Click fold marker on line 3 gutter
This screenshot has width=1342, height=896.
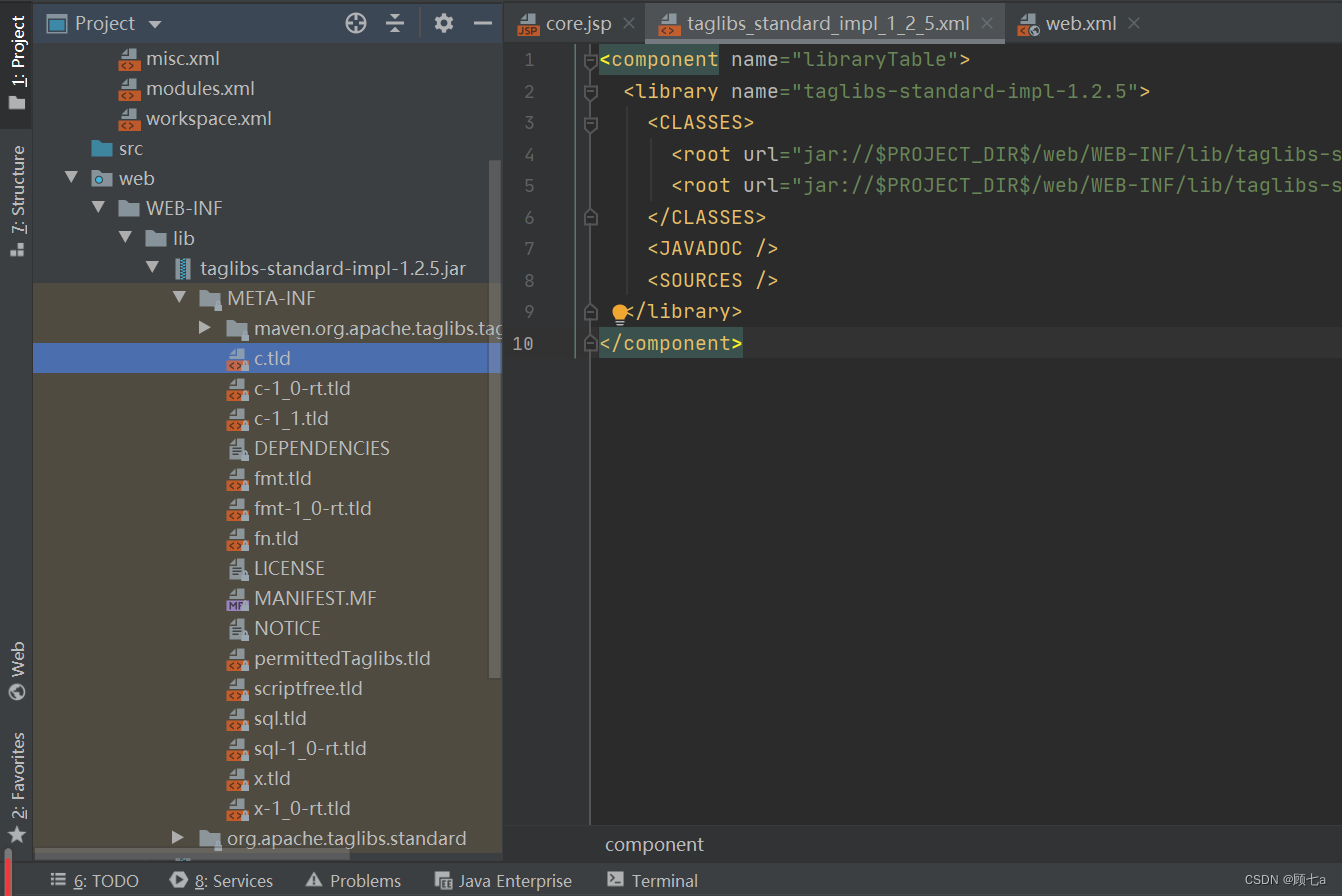[590, 123]
